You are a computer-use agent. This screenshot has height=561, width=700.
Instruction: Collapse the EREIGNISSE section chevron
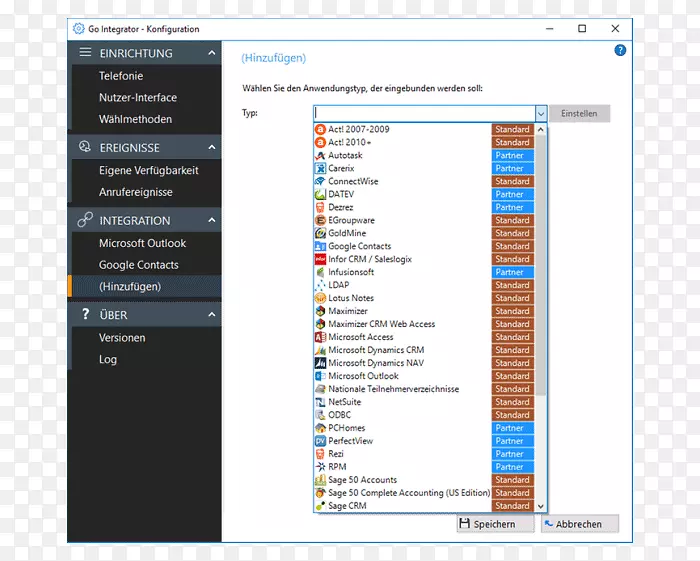[x=211, y=147]
